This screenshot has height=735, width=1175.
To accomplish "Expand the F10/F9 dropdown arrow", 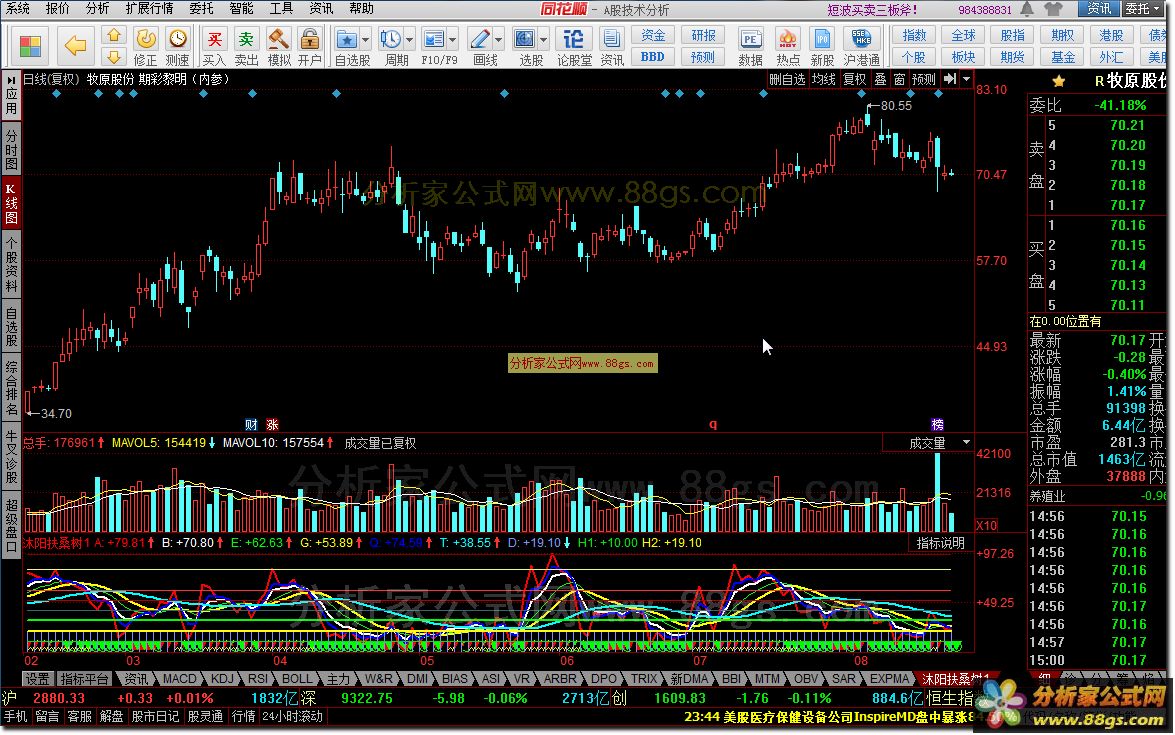I will click(x=453, y=39).
